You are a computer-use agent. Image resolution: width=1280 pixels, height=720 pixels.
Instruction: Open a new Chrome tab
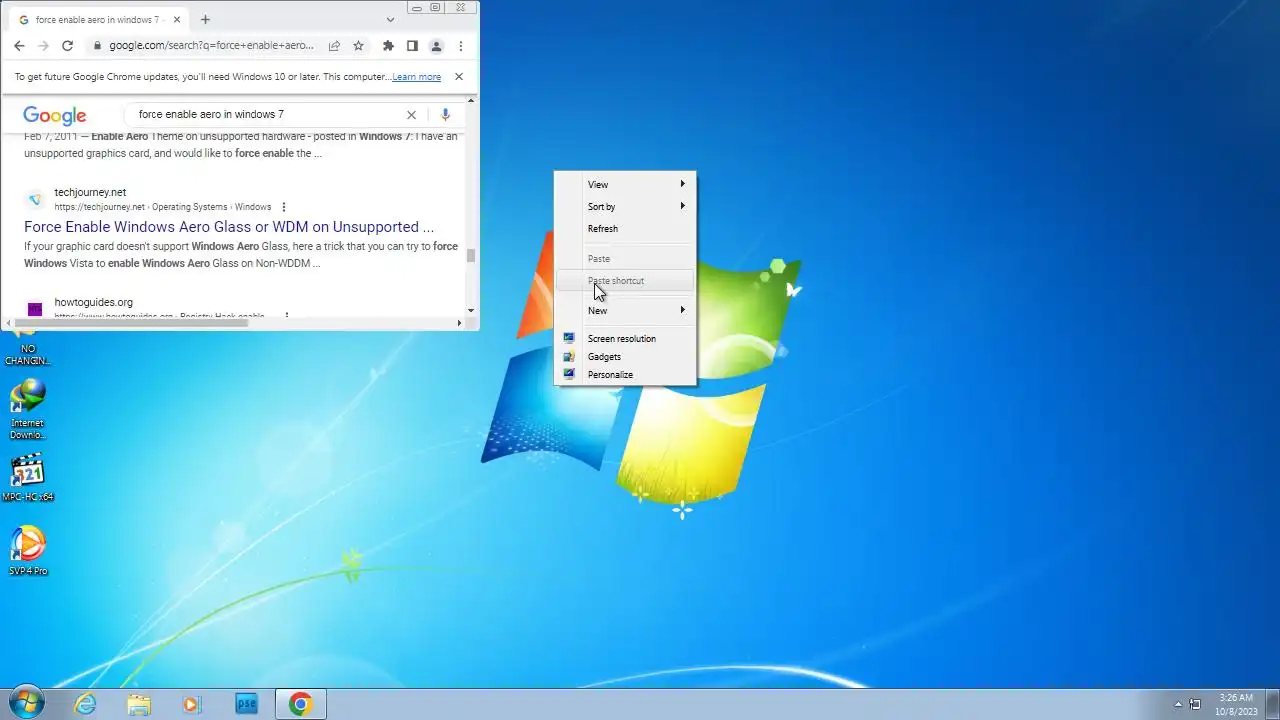coord(205,19)
